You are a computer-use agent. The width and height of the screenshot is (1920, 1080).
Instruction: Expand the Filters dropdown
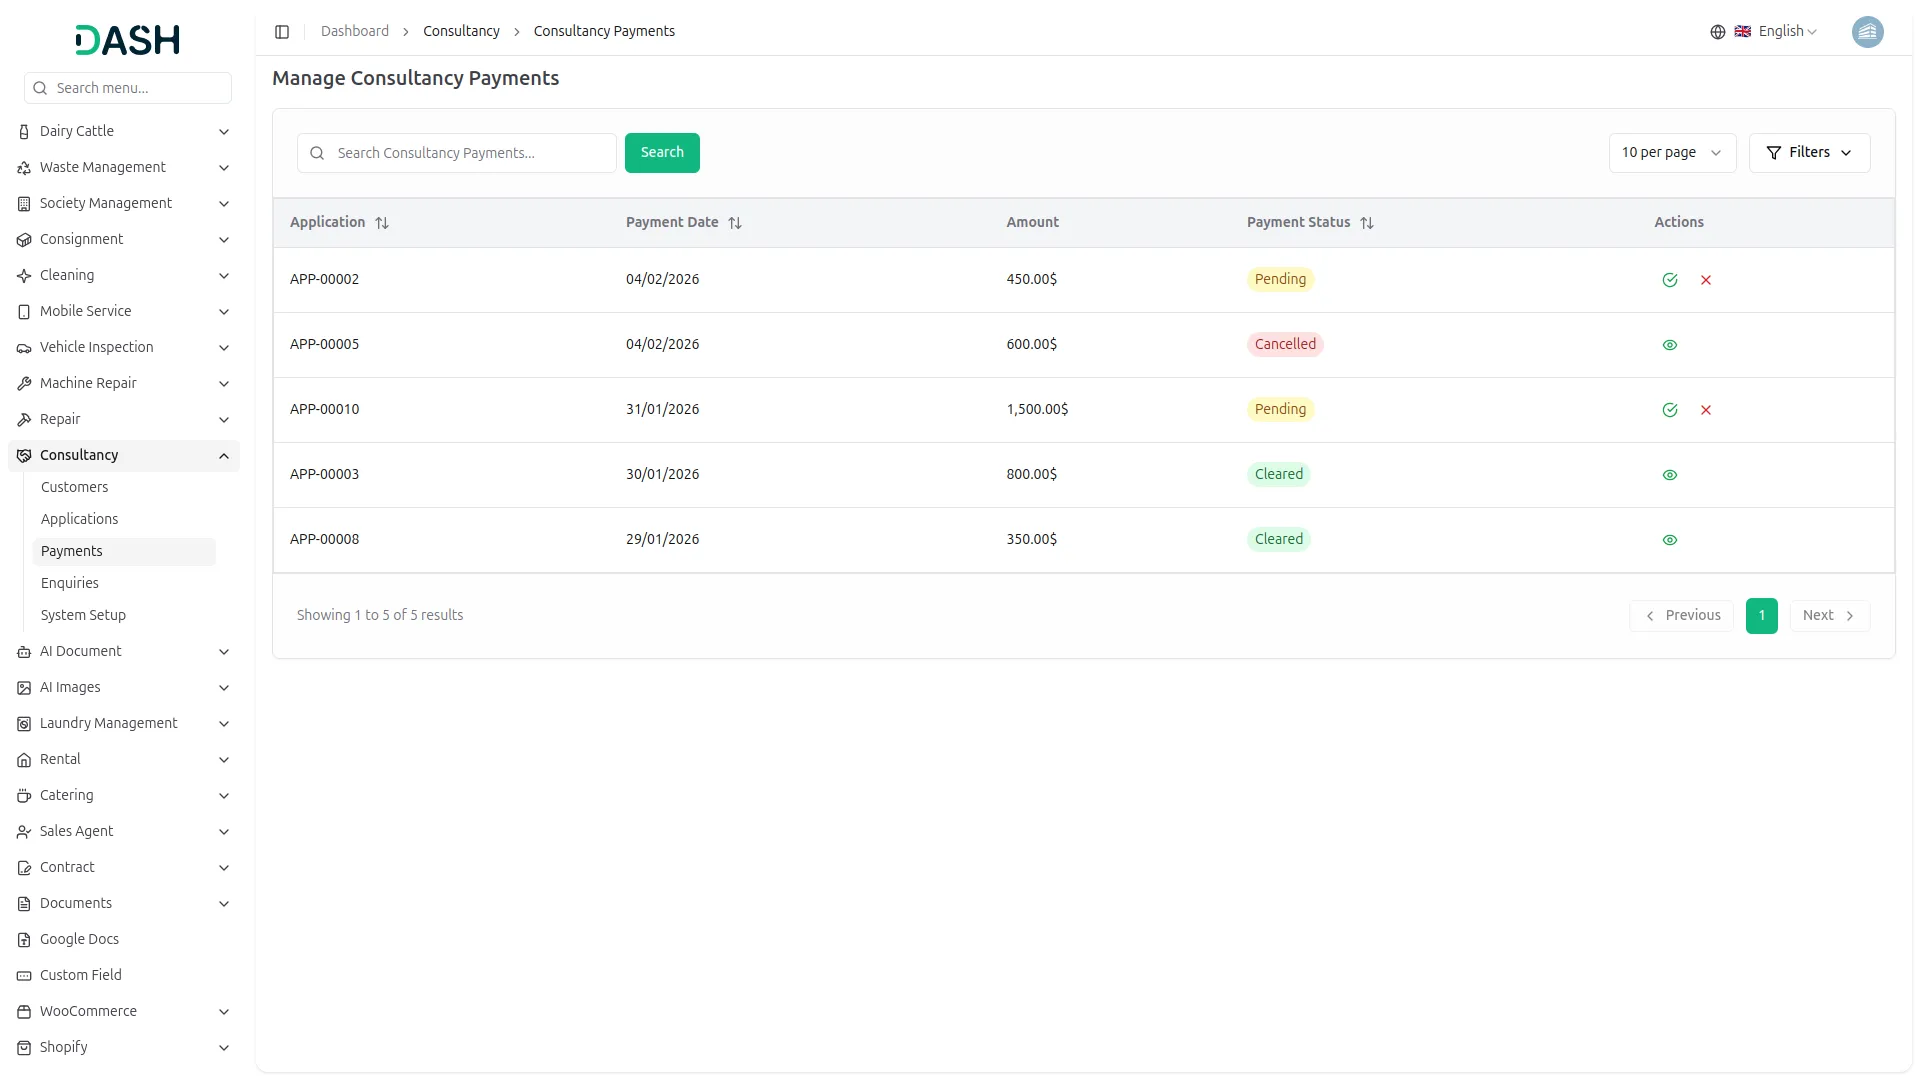pos(1808,153)
